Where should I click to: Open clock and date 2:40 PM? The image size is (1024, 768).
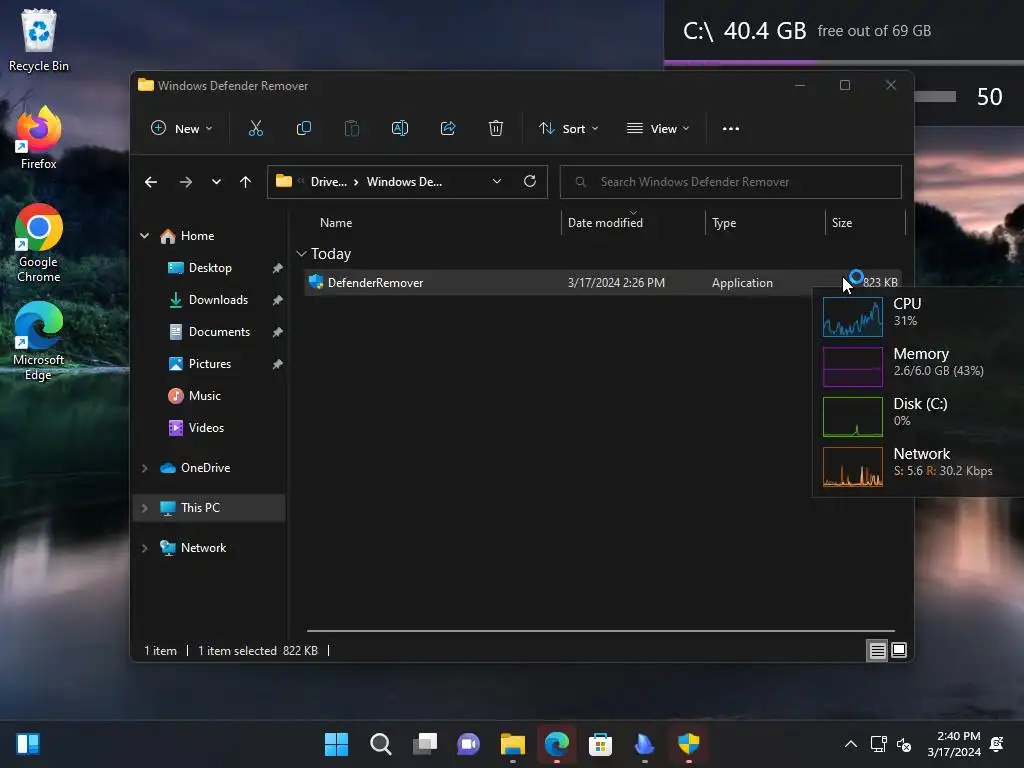pos(954,744)
